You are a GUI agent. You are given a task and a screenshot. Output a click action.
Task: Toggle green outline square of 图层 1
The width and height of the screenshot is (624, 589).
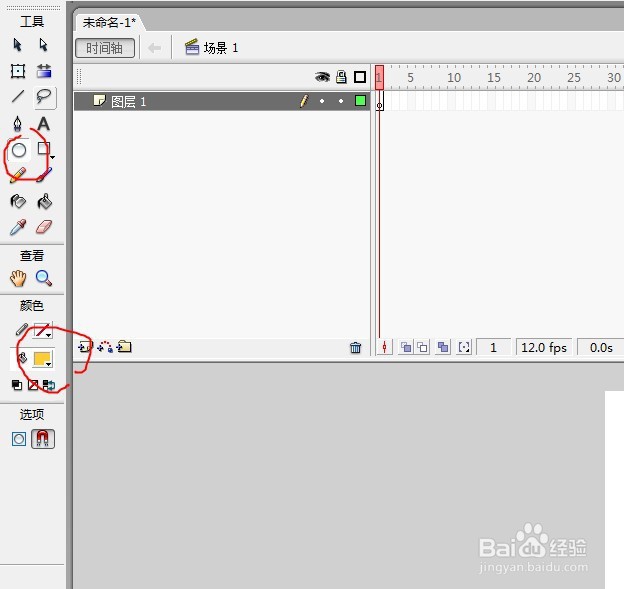click(x=360, y=101)
